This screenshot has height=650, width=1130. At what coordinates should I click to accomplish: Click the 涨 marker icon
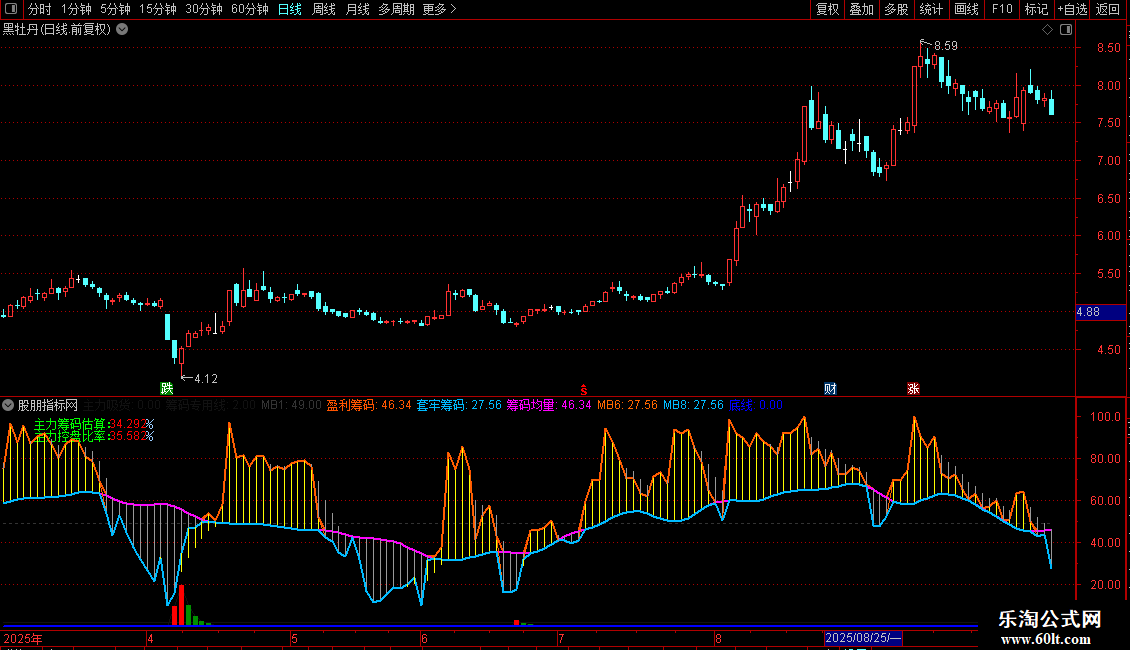(x=913, y=388)
